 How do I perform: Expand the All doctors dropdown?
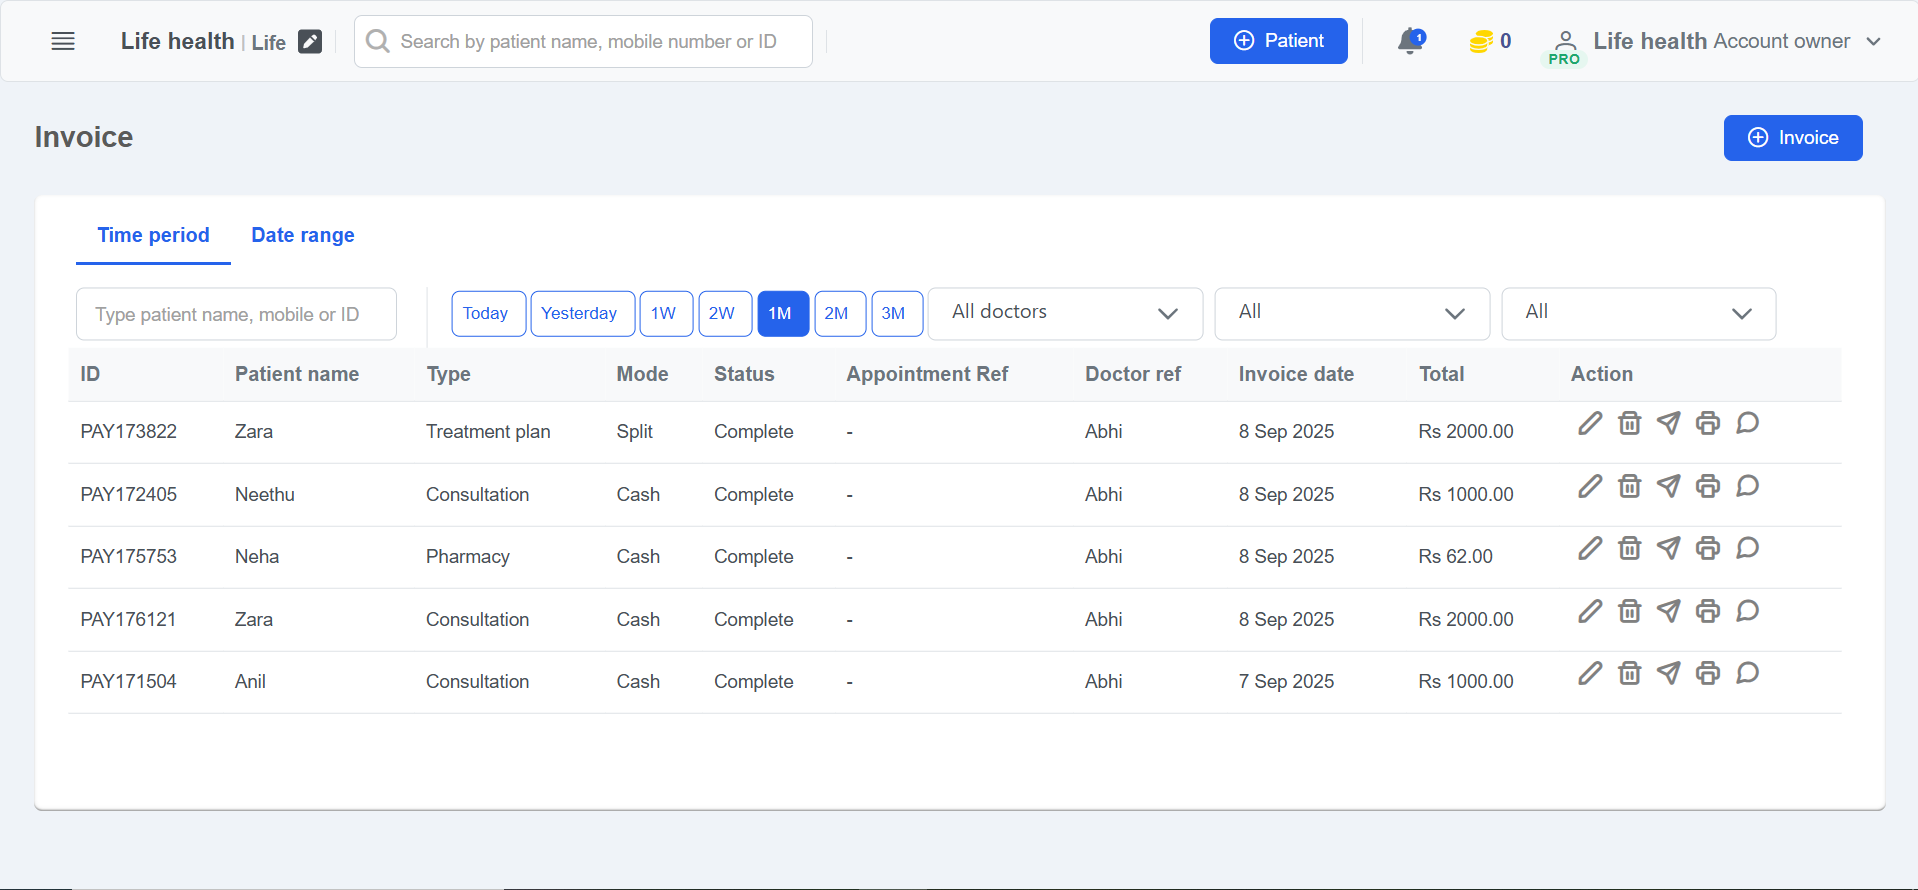pos(1065,314)
